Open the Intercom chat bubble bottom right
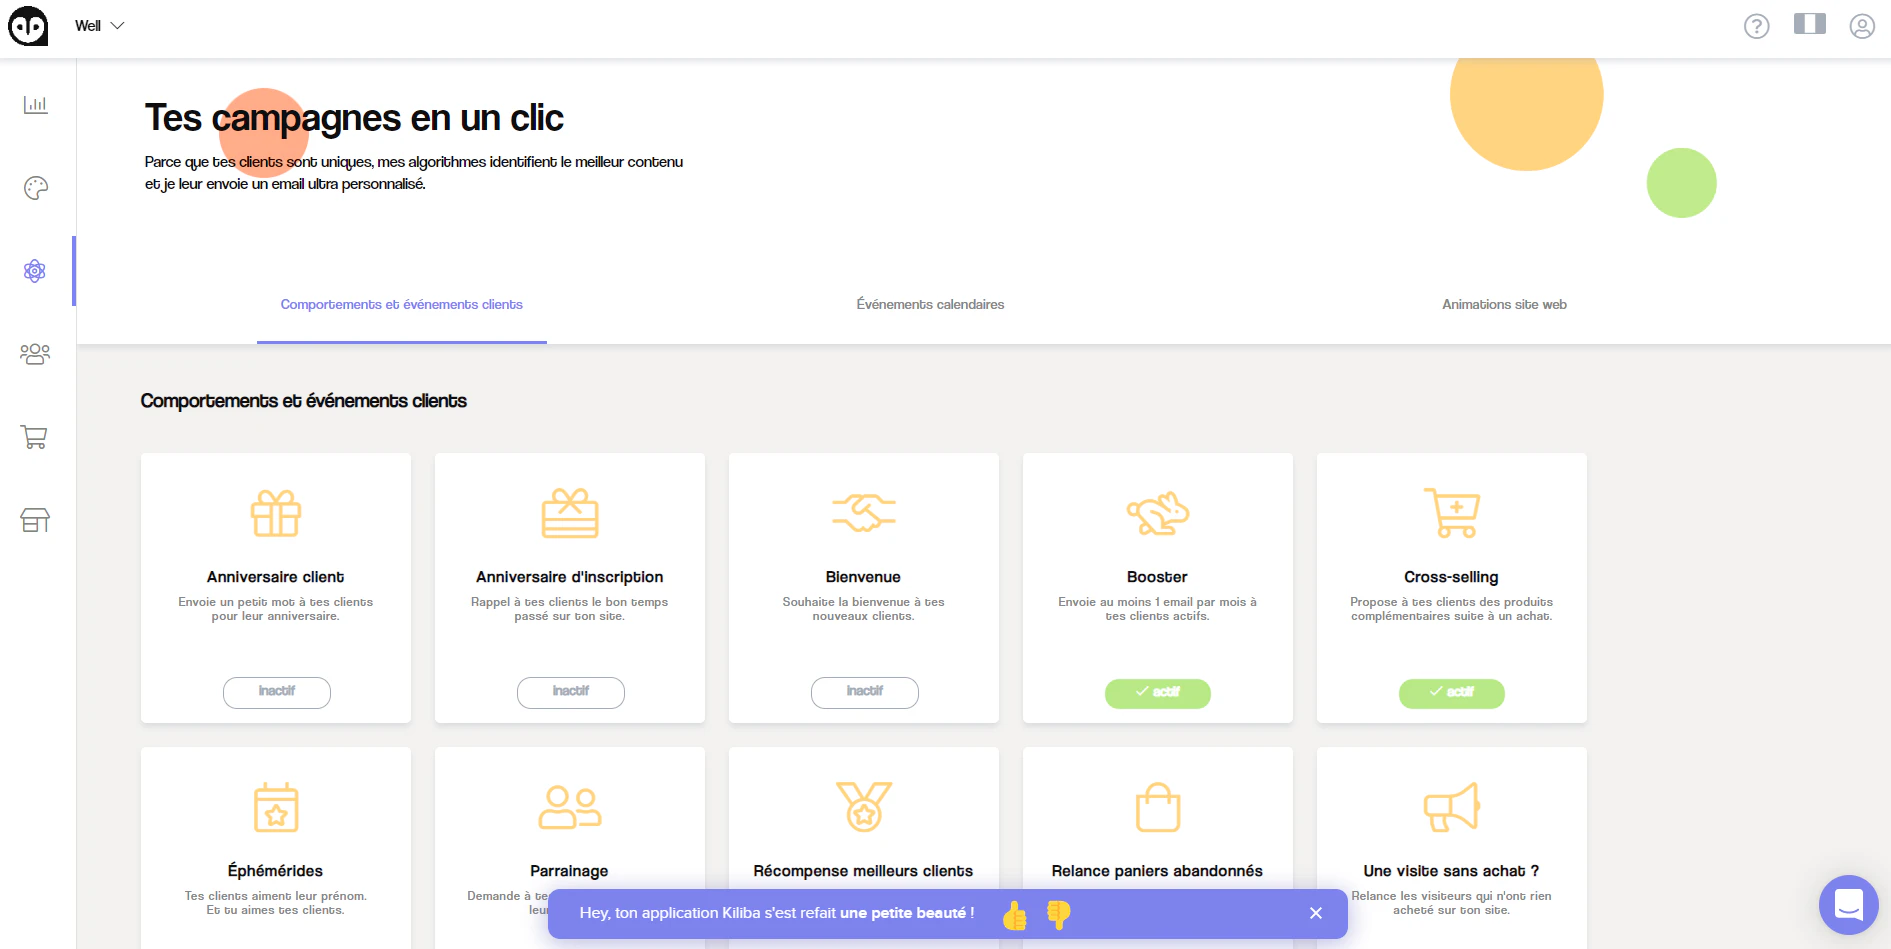Image resolution: width=1891 pixels, height=949 pixels. tap(1848, 904)
